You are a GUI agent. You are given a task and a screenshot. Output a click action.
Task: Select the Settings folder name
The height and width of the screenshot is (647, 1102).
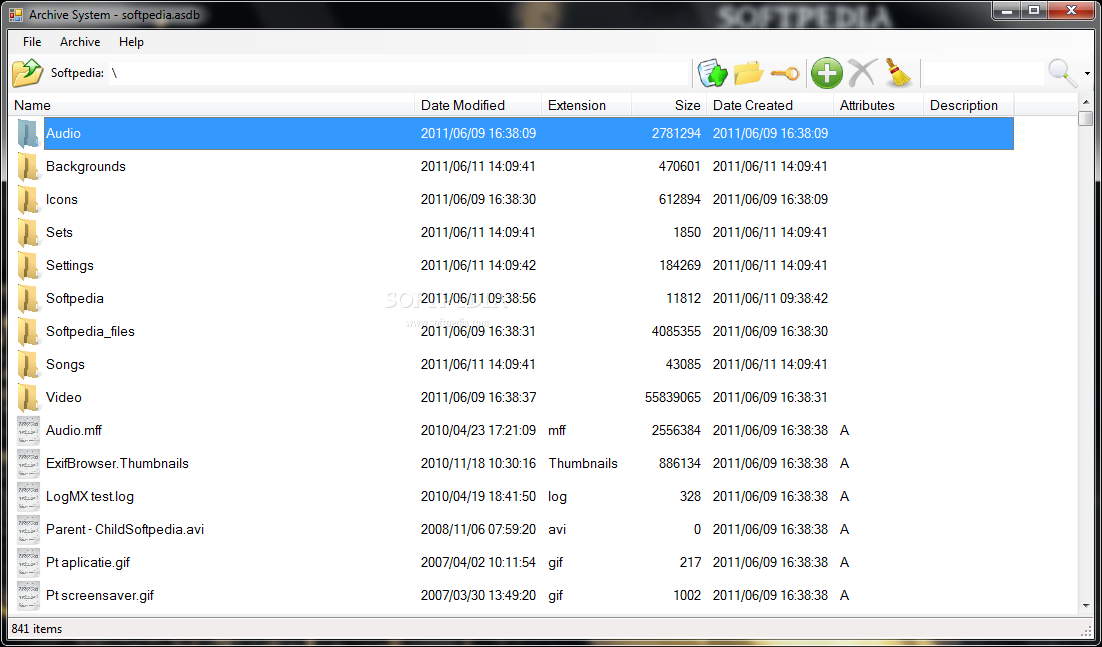pos(70,266)
